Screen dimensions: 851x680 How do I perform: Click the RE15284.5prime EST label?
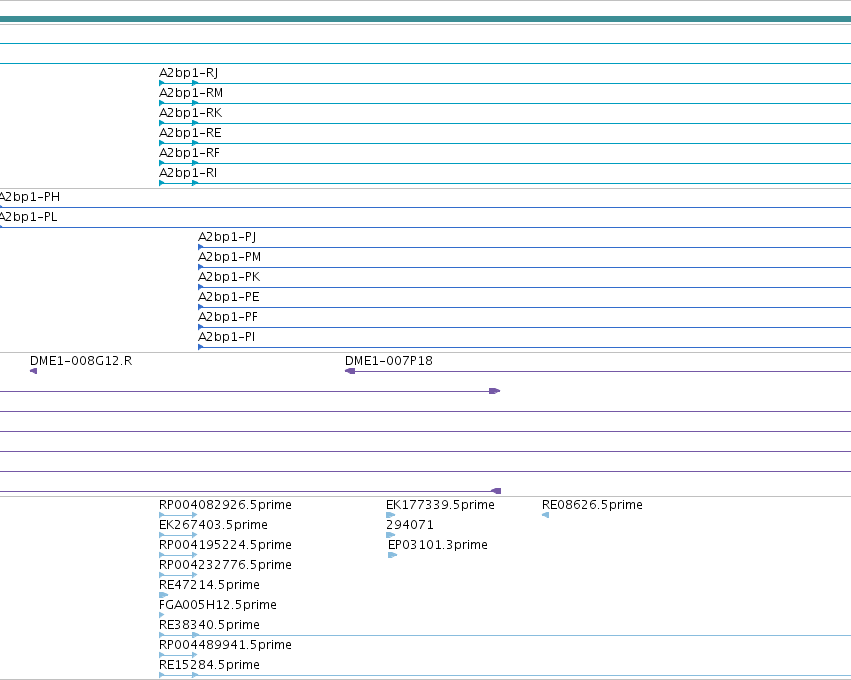[209, 665]
